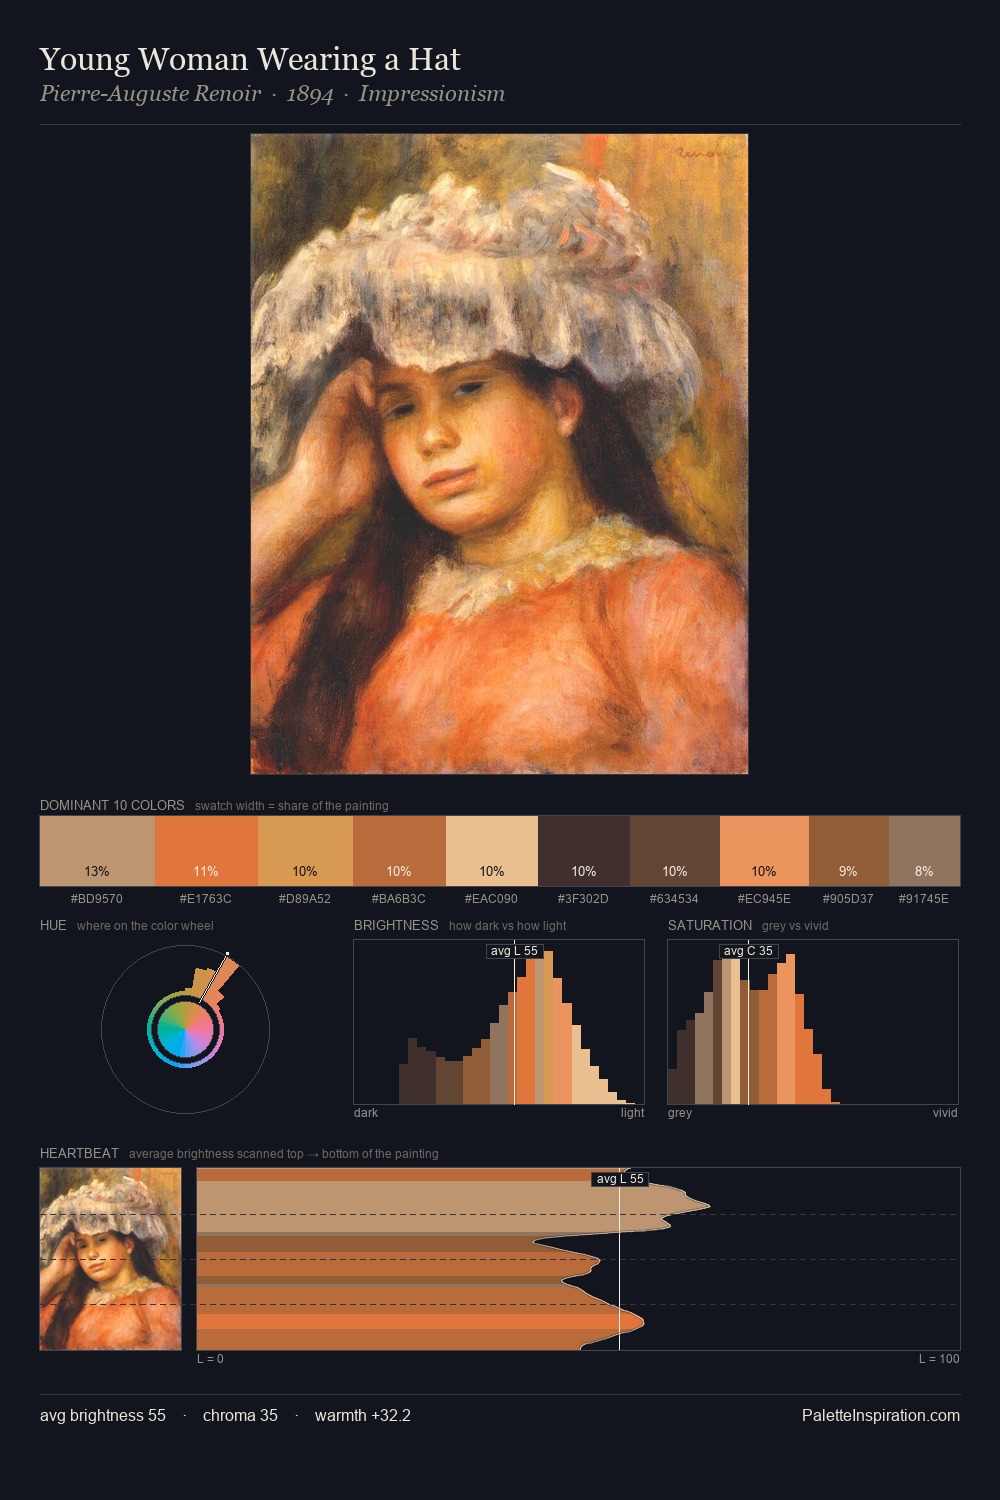Click the hue color wheel
Viewport: 1000px width, 1500px height.
point(185,1029)
